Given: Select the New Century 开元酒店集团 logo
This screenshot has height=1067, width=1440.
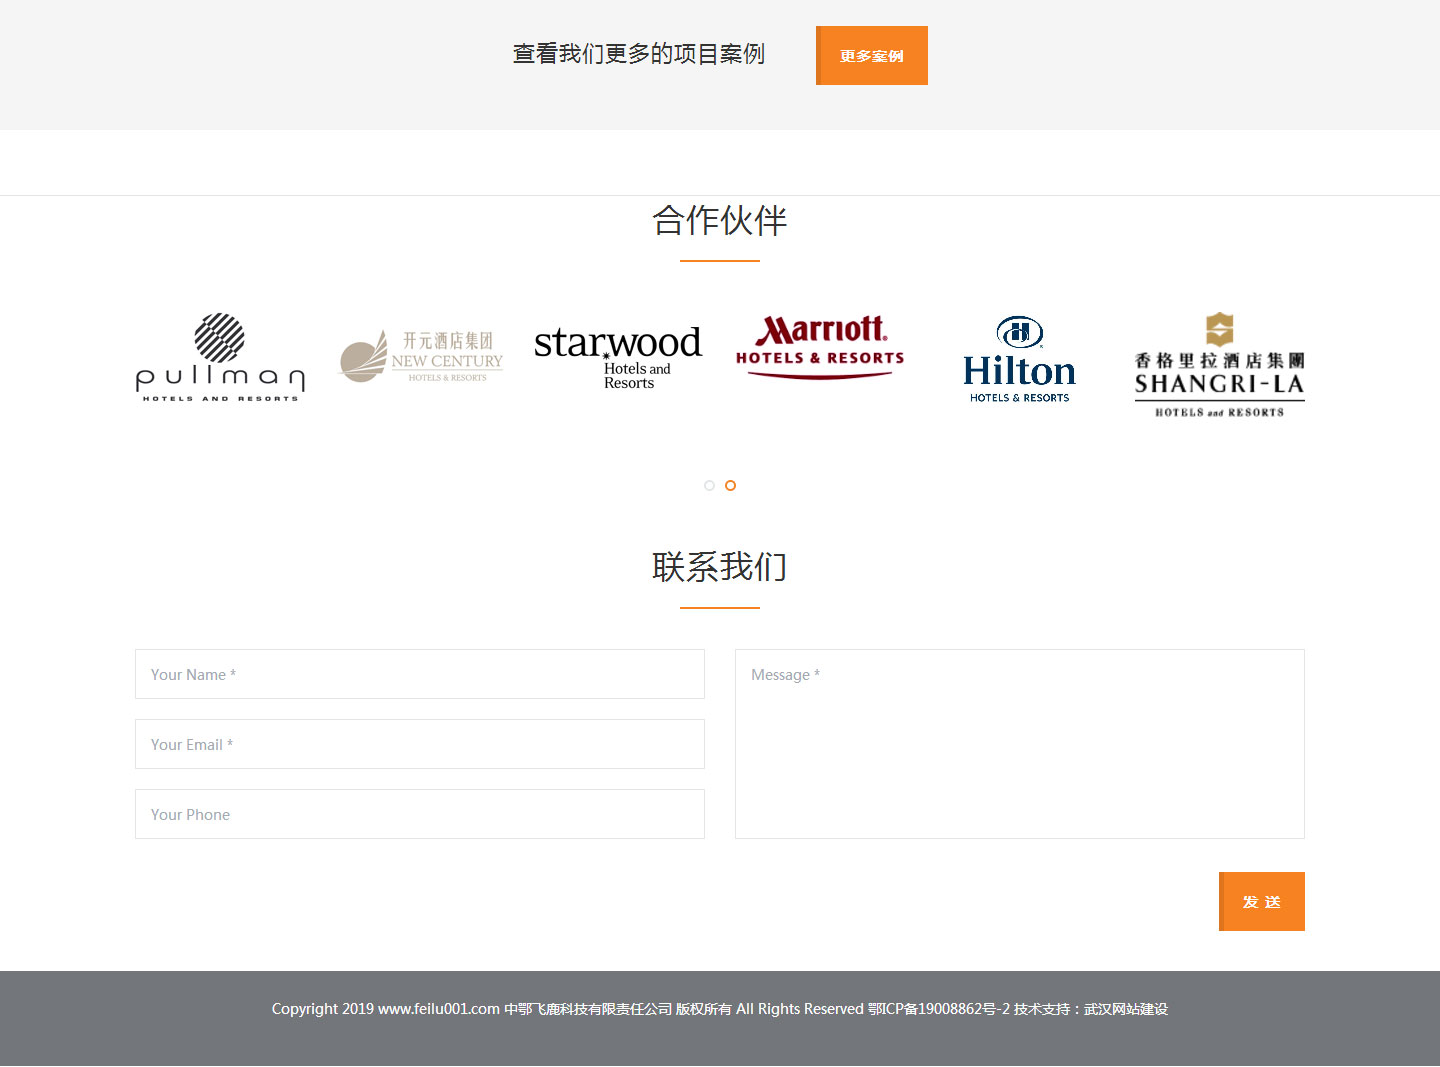Looking at the screenshot, I should pos(420,357).
